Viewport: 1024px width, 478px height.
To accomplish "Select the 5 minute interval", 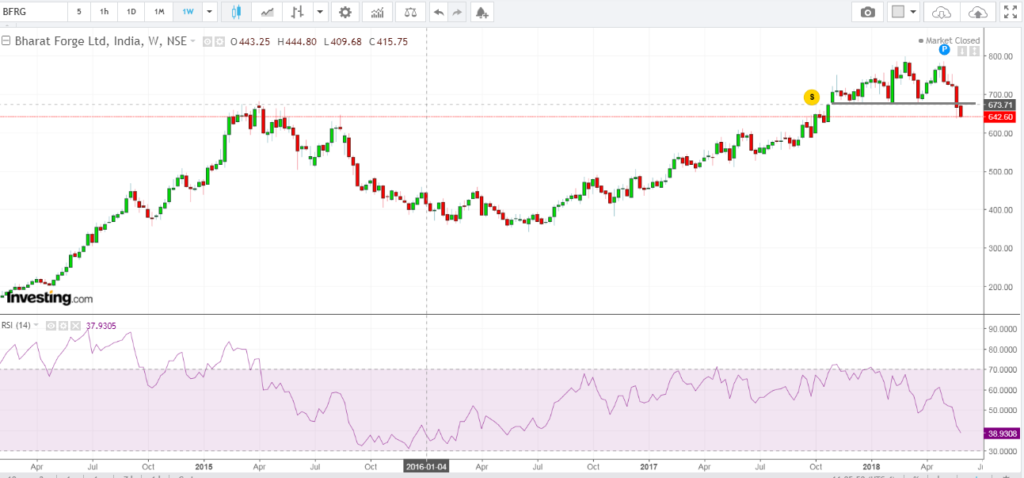I will point(79,12).
